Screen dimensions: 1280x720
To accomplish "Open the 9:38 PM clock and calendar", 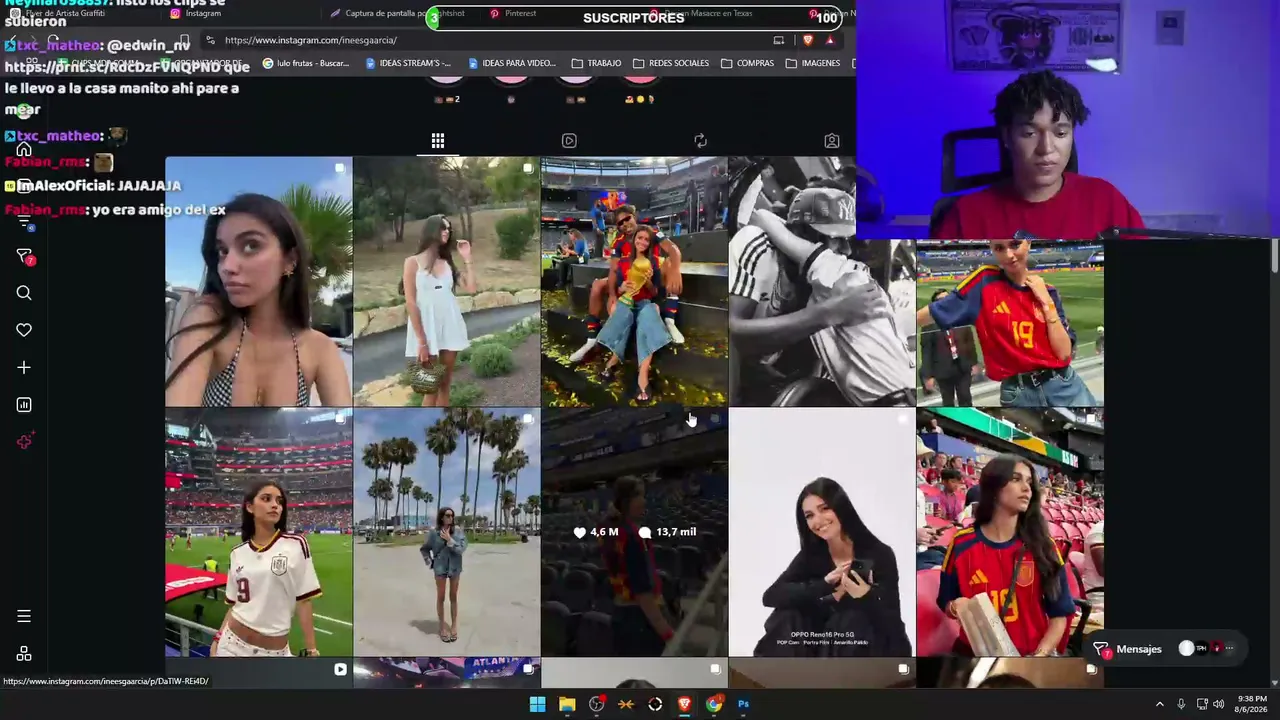I will 1252,704.
